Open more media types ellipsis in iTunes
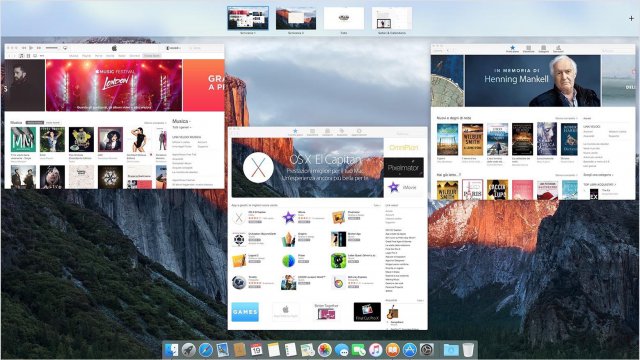This screenshot has width=640, height=360. coord(42,56)
